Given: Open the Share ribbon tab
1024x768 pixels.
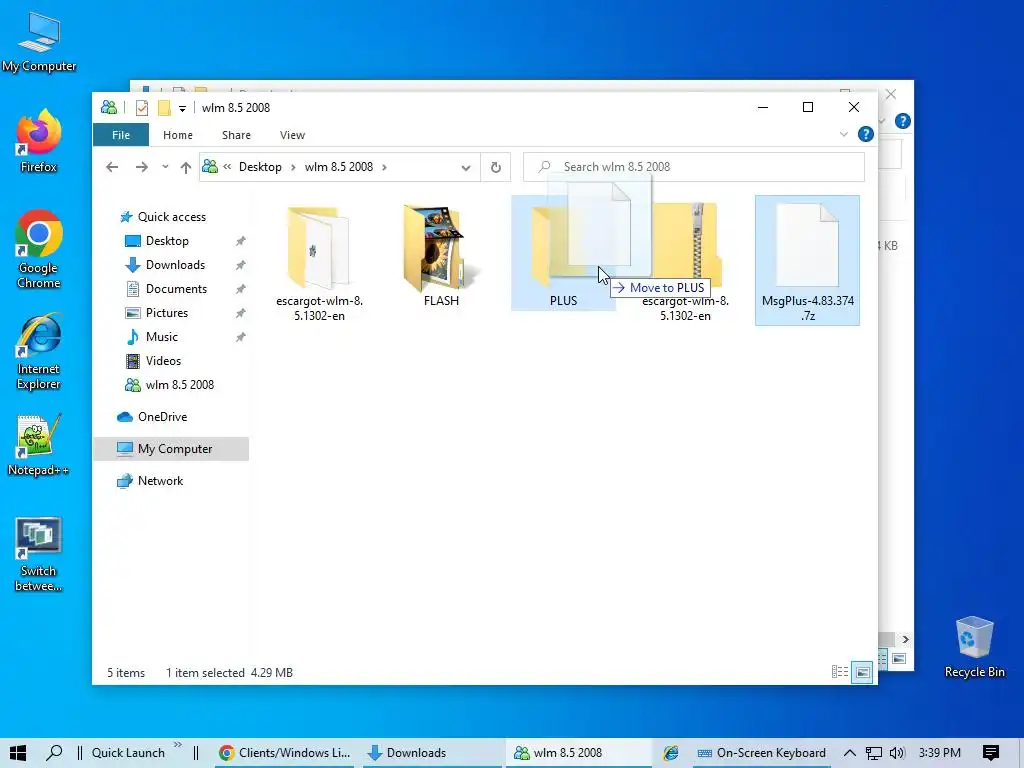Looking at the screenshot, I should tap(236, 135).
